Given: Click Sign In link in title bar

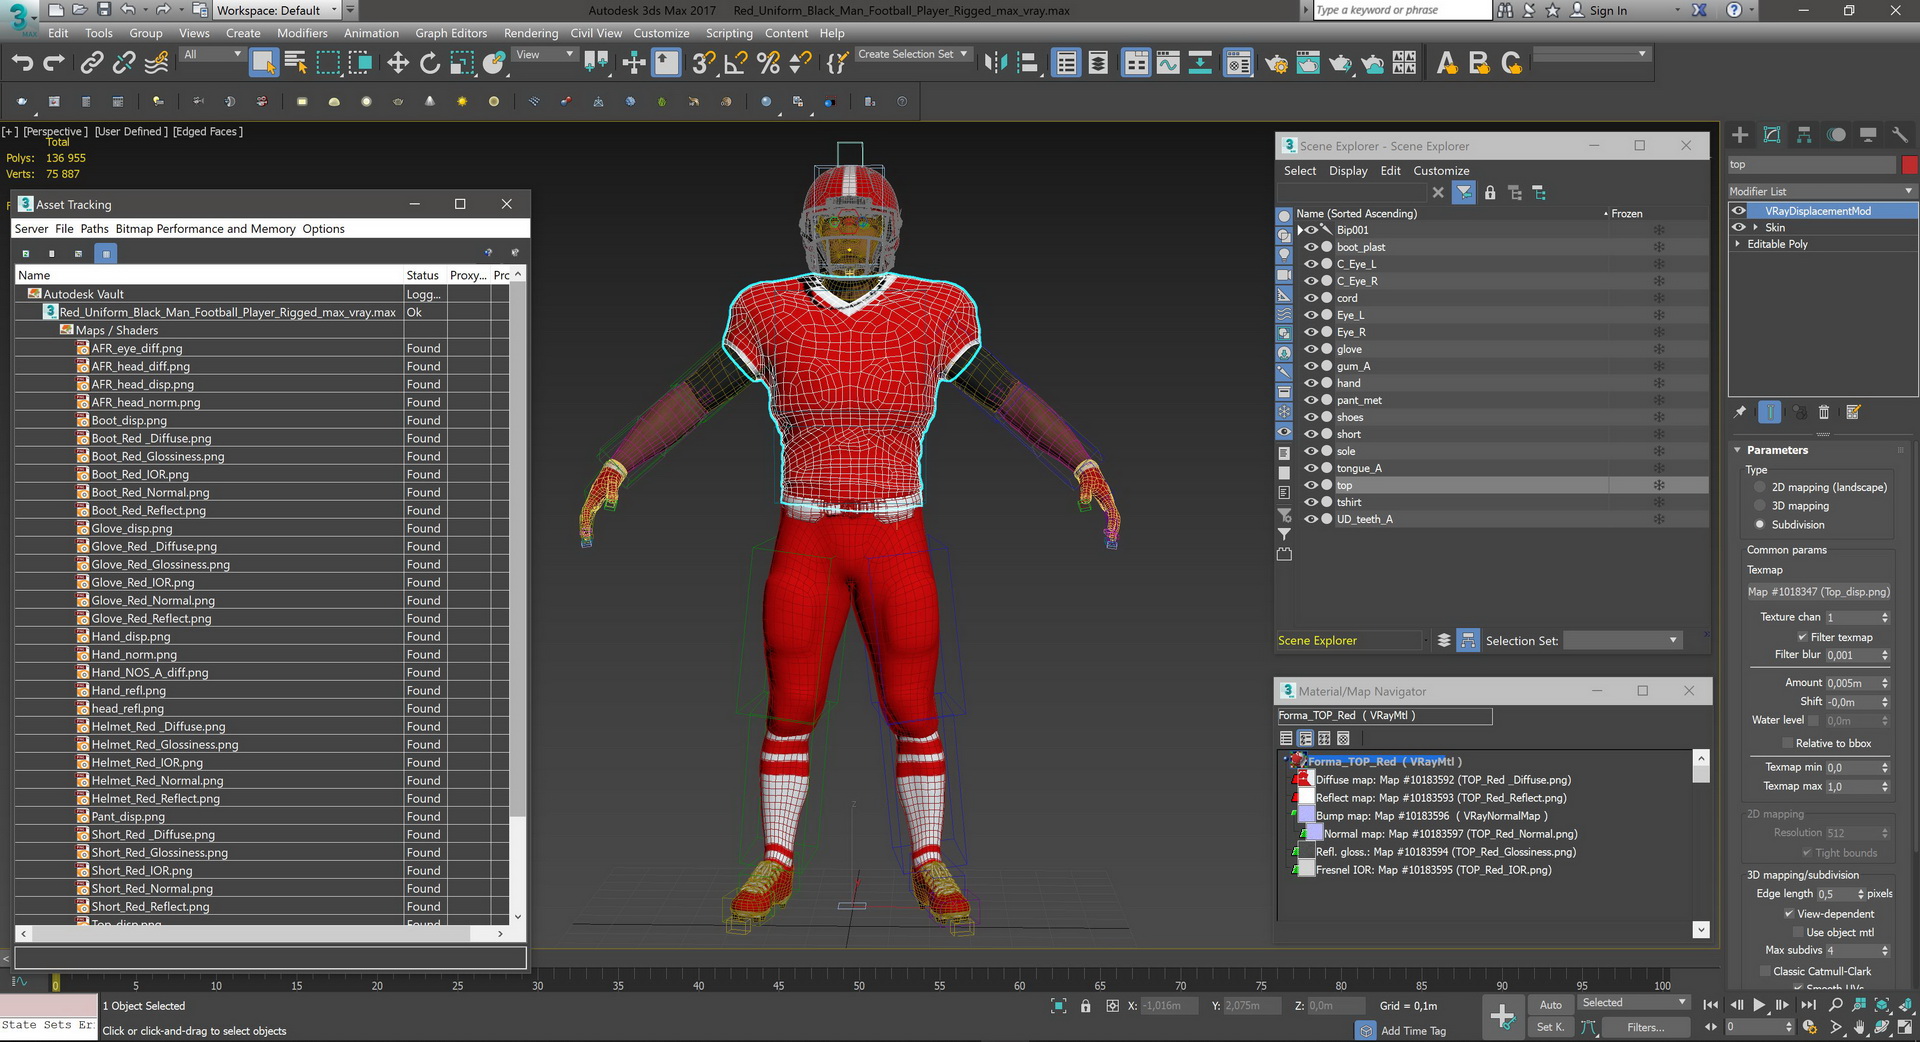Looking at the screenshot, I should click(x=1608, y=10).
